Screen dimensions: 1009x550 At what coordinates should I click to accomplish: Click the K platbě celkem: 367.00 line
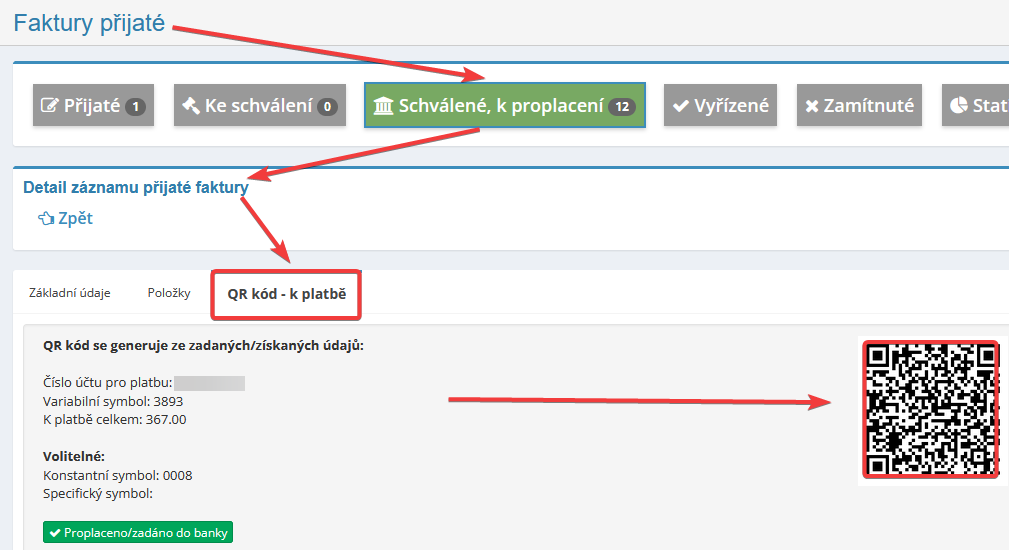115,419
